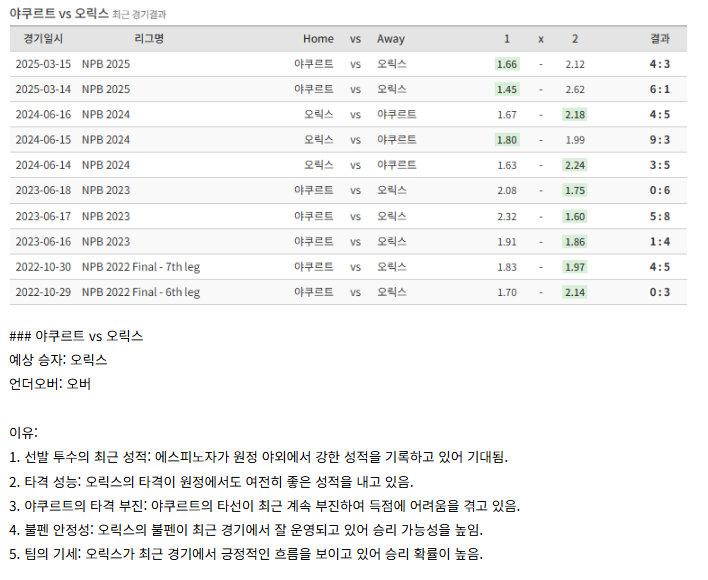Click highlighted odds 1.86
The height and width of the screenshot is (580, 708).
click(575, 241)
